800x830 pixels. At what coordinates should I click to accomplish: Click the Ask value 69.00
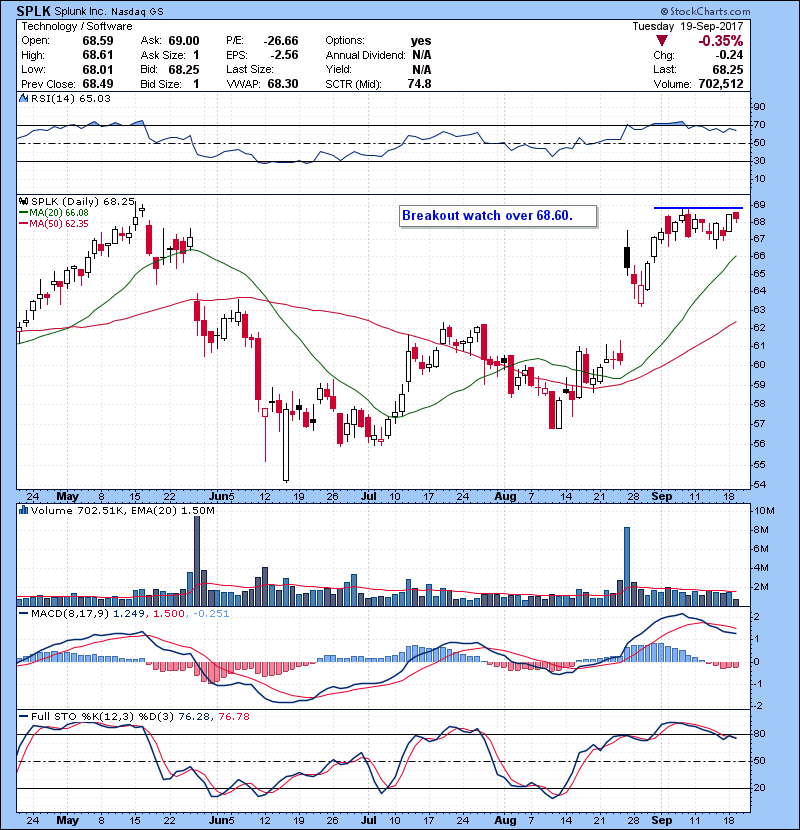(x=184, y=41)
